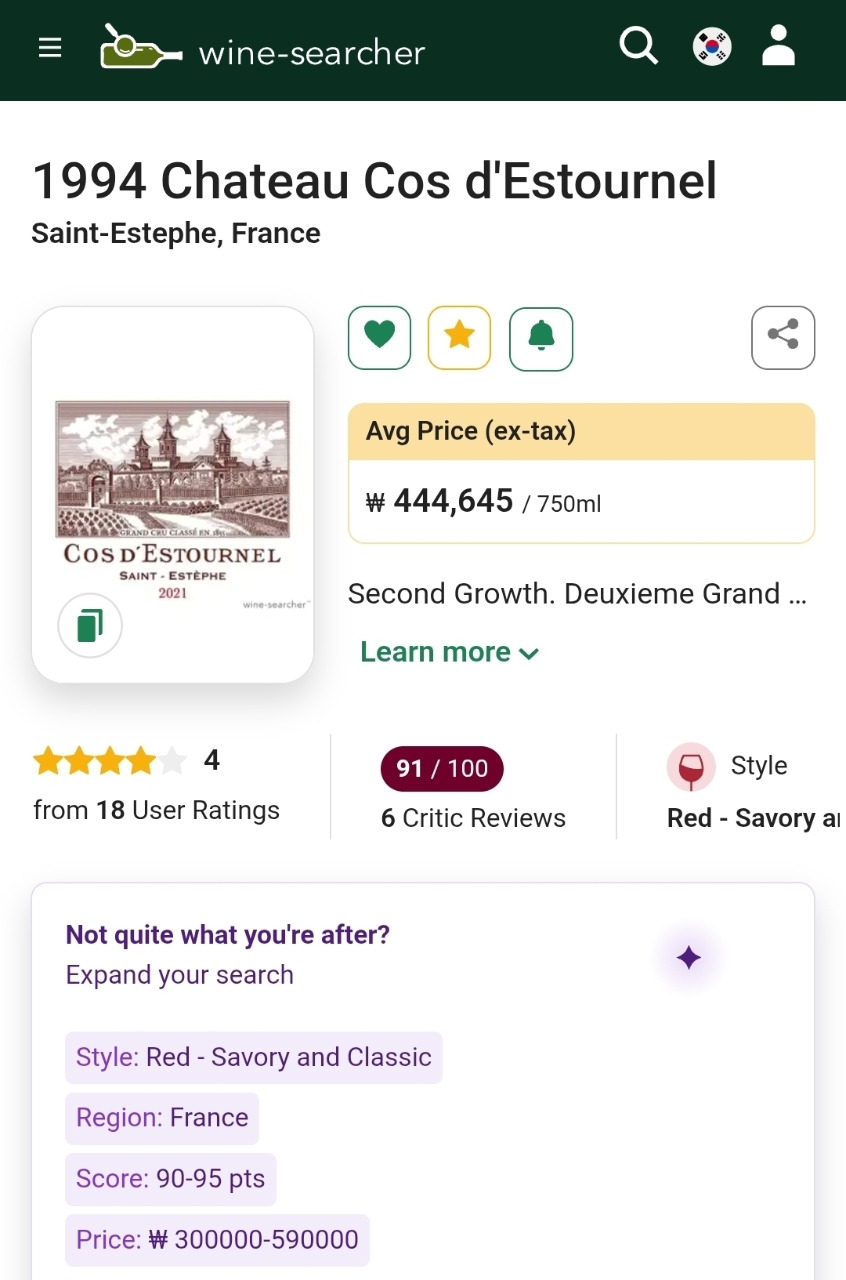Screen dimensions: 846x1280
Task: Click the 91 / 100 score badge
Action: [x=442, y=768]
